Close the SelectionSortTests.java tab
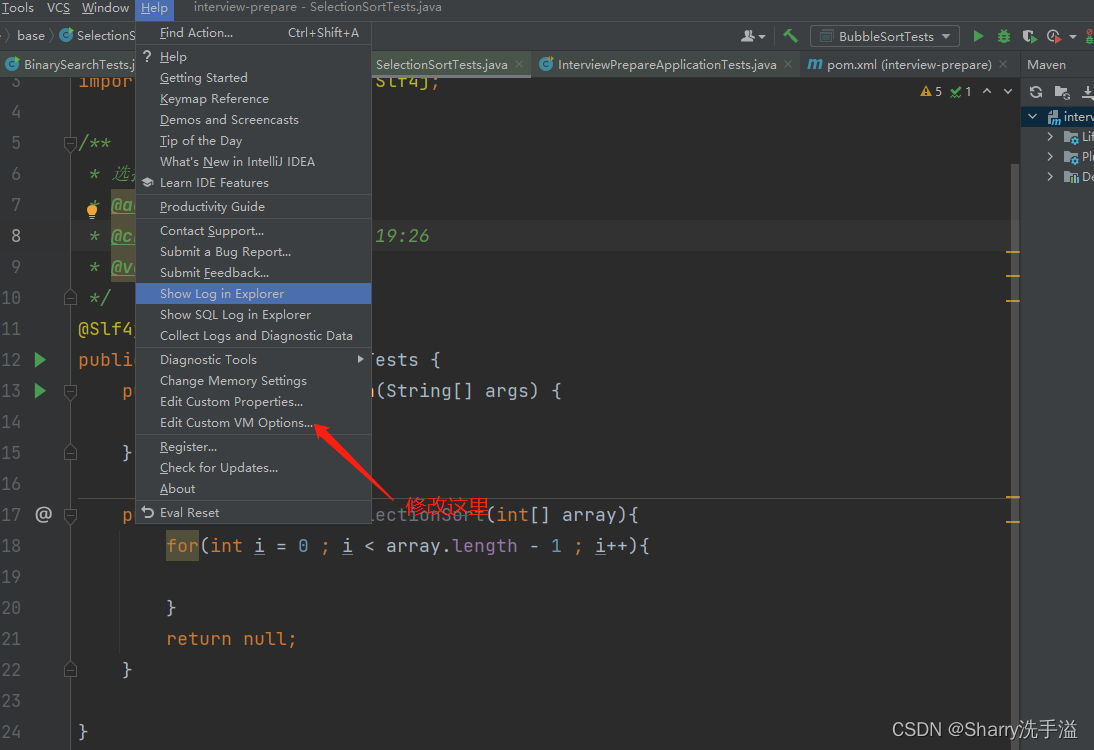The image size is (1094, 750). pos(518,64)
